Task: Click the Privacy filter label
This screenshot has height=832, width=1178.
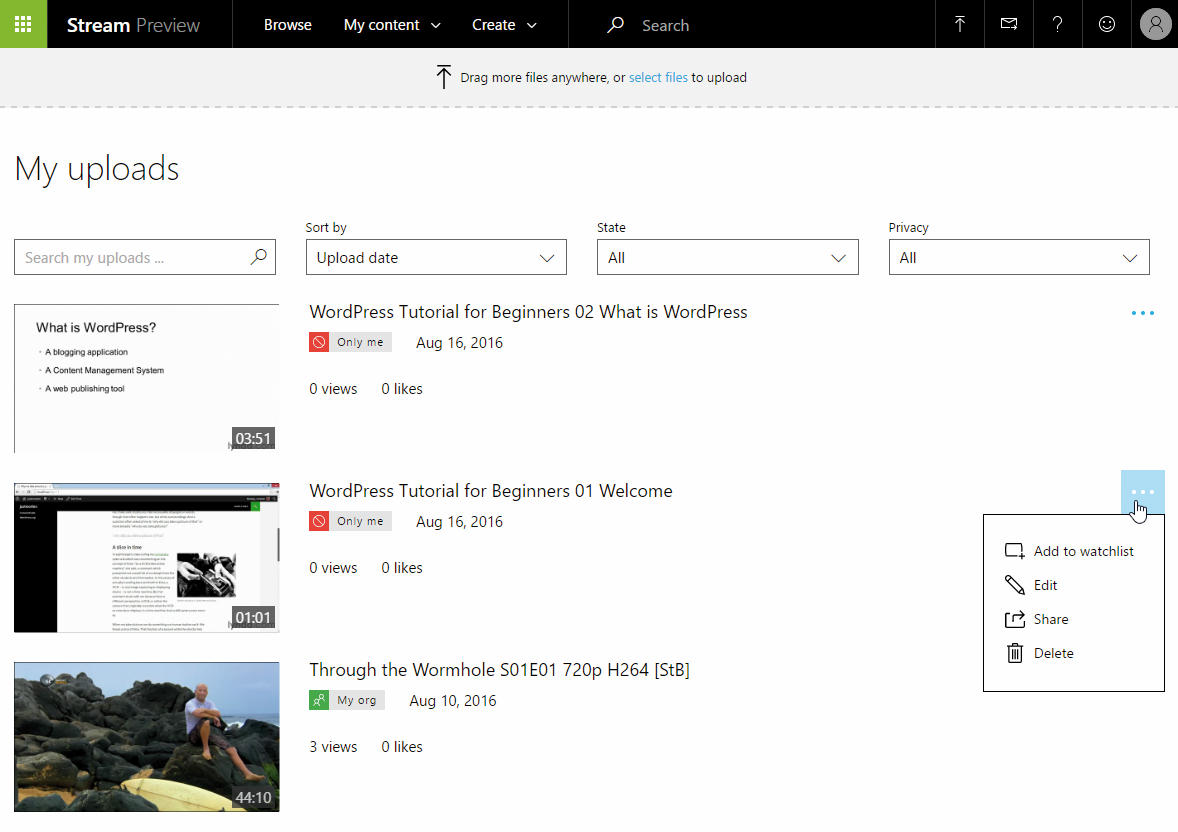Action: pos(908,227)
